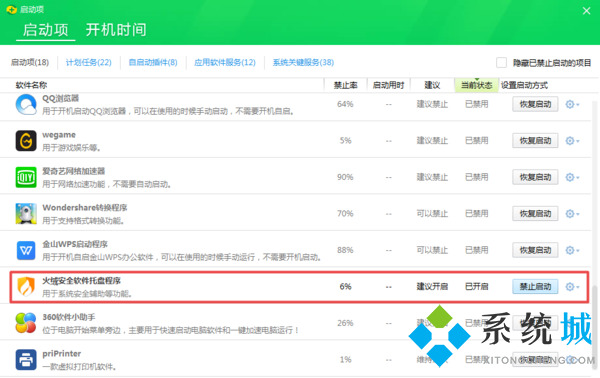
Task: Select the 应用软件服务(12) sub-tab
Action: point(225,62)
